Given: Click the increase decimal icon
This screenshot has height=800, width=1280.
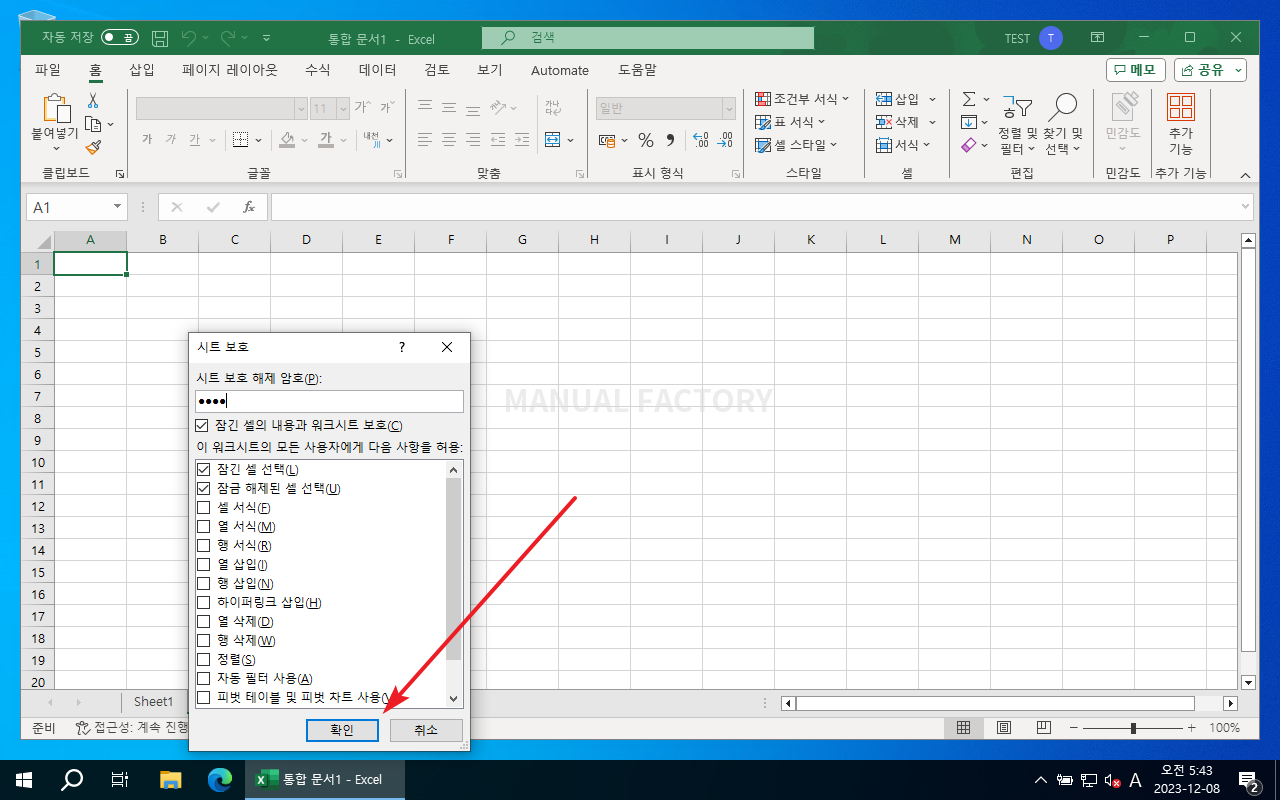Looking at the screenshot, I should point(700,140).
